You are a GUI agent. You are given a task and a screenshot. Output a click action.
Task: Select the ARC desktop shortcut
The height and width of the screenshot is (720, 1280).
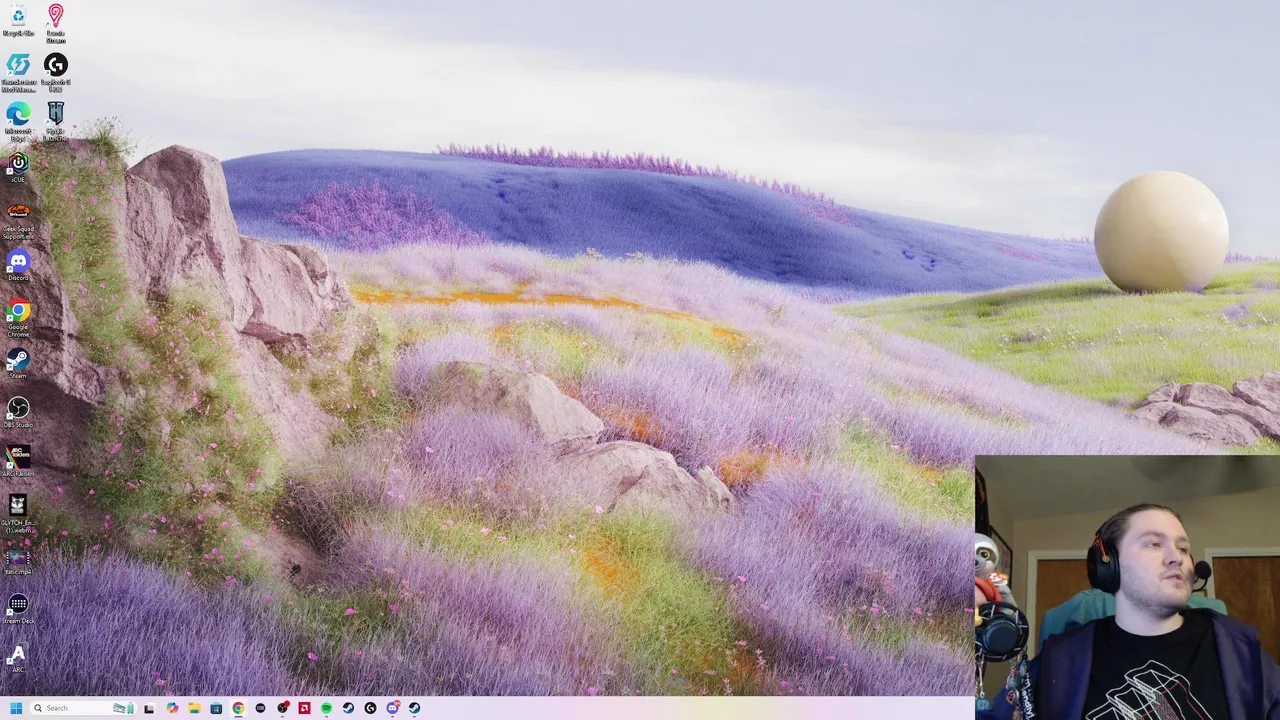18,658
